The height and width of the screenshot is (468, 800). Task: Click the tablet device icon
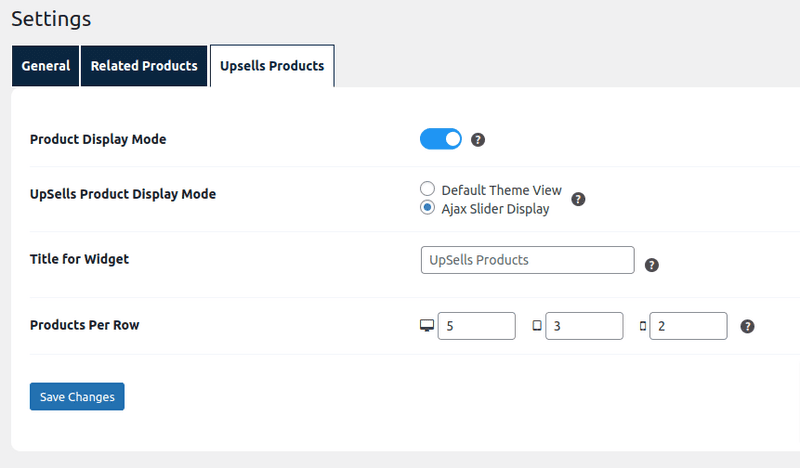[x=537, y=326]
